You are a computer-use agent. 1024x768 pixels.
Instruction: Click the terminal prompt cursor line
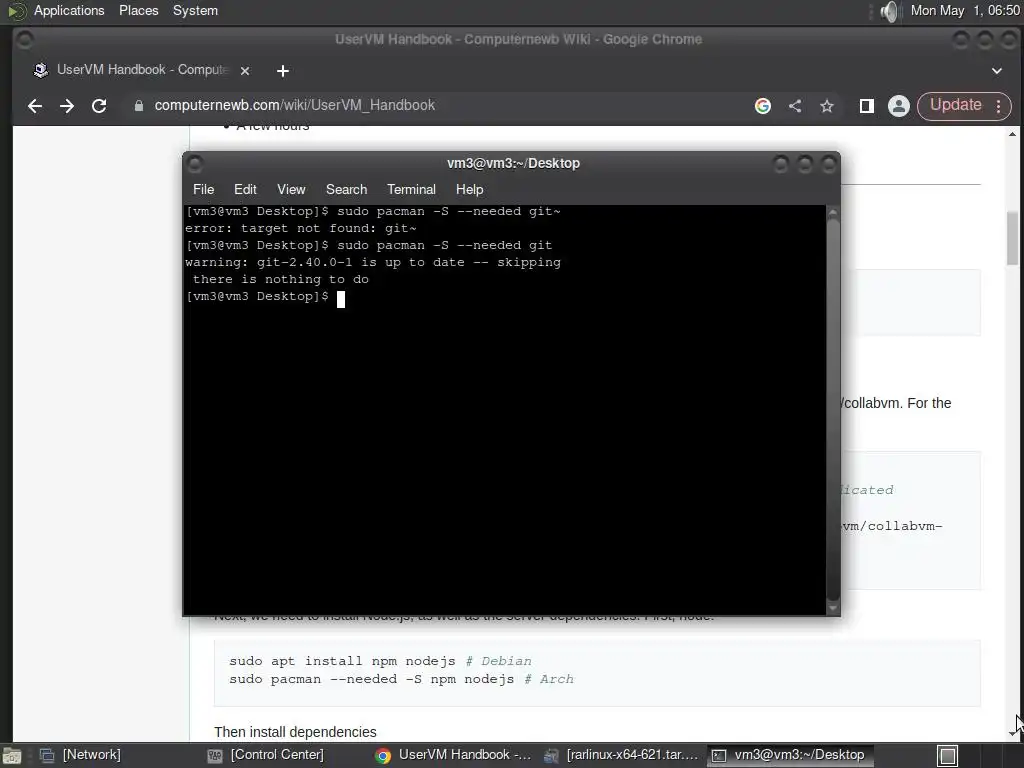(x=265, y=297)
